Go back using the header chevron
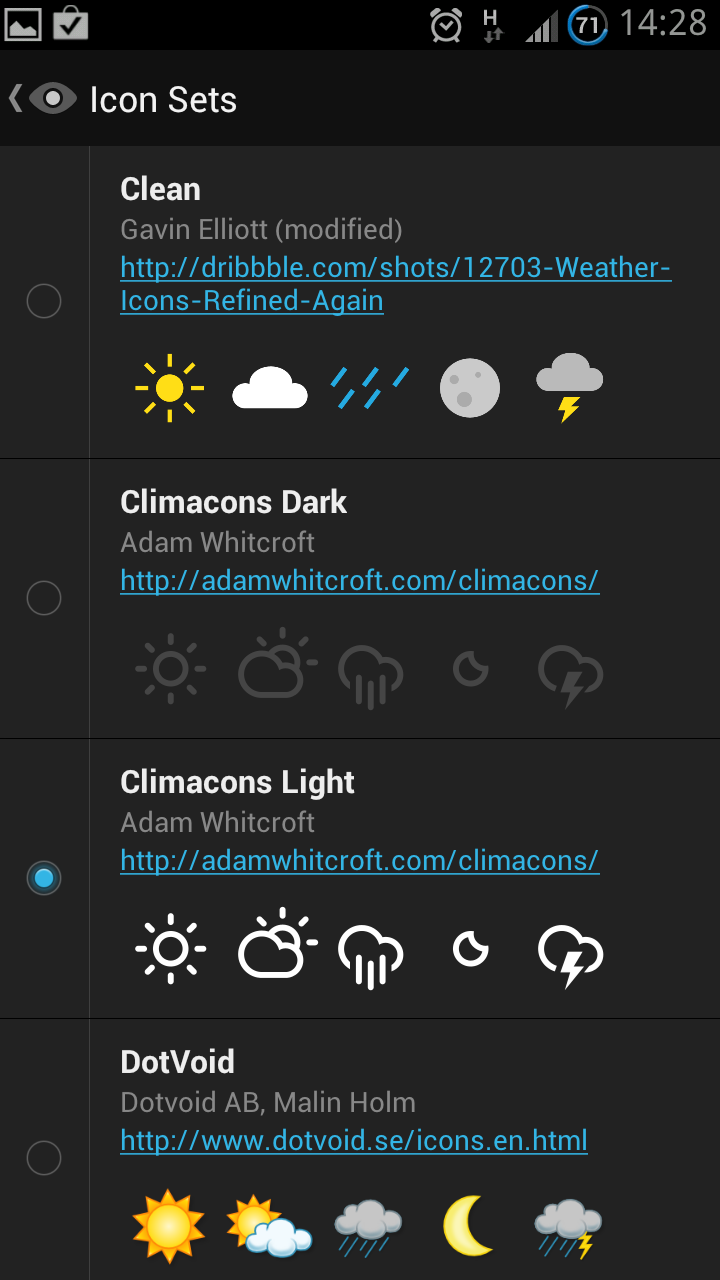 tap(15, 98)
